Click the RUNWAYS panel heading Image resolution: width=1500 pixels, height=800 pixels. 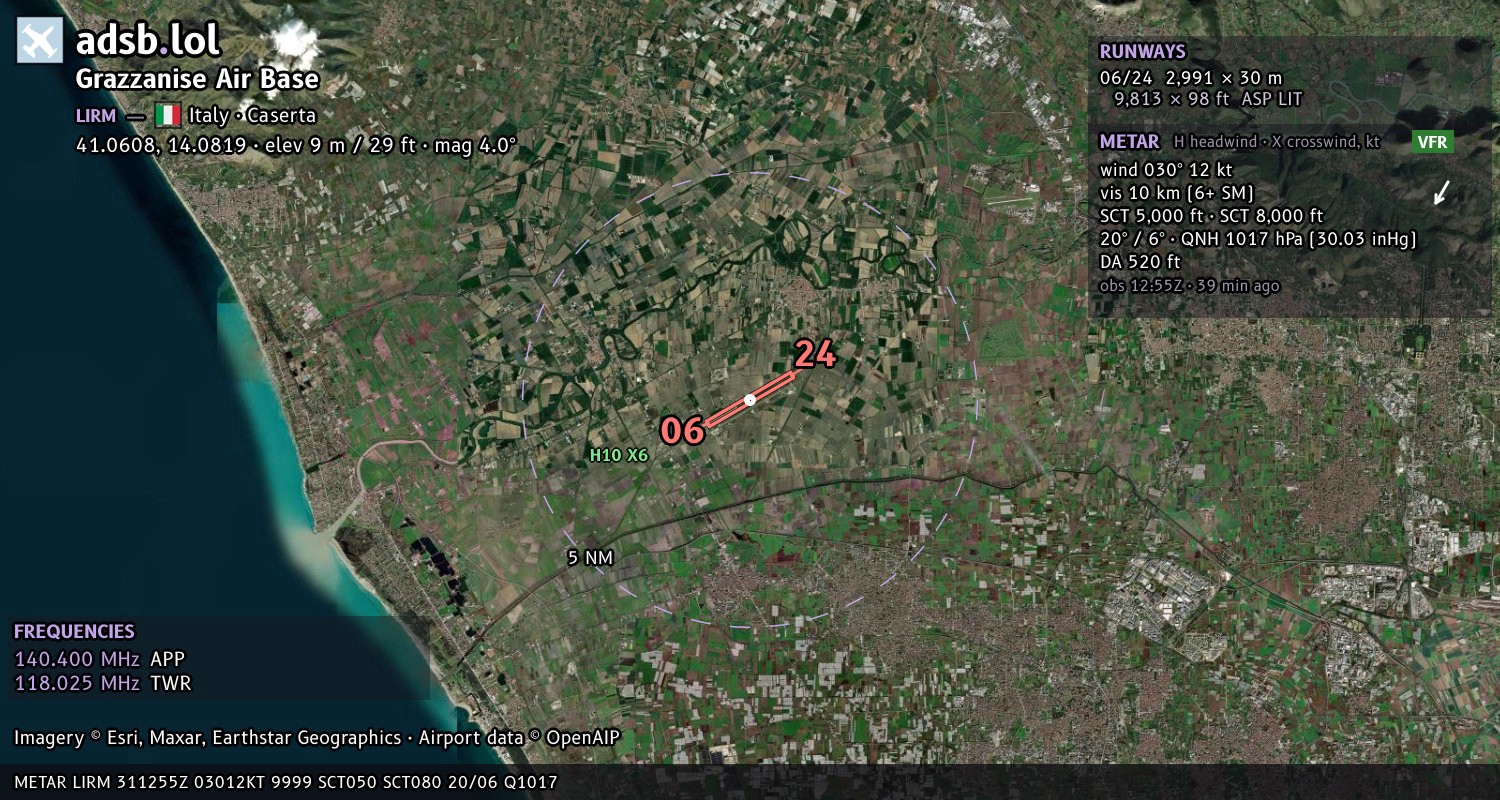(x=1142, y=52)
